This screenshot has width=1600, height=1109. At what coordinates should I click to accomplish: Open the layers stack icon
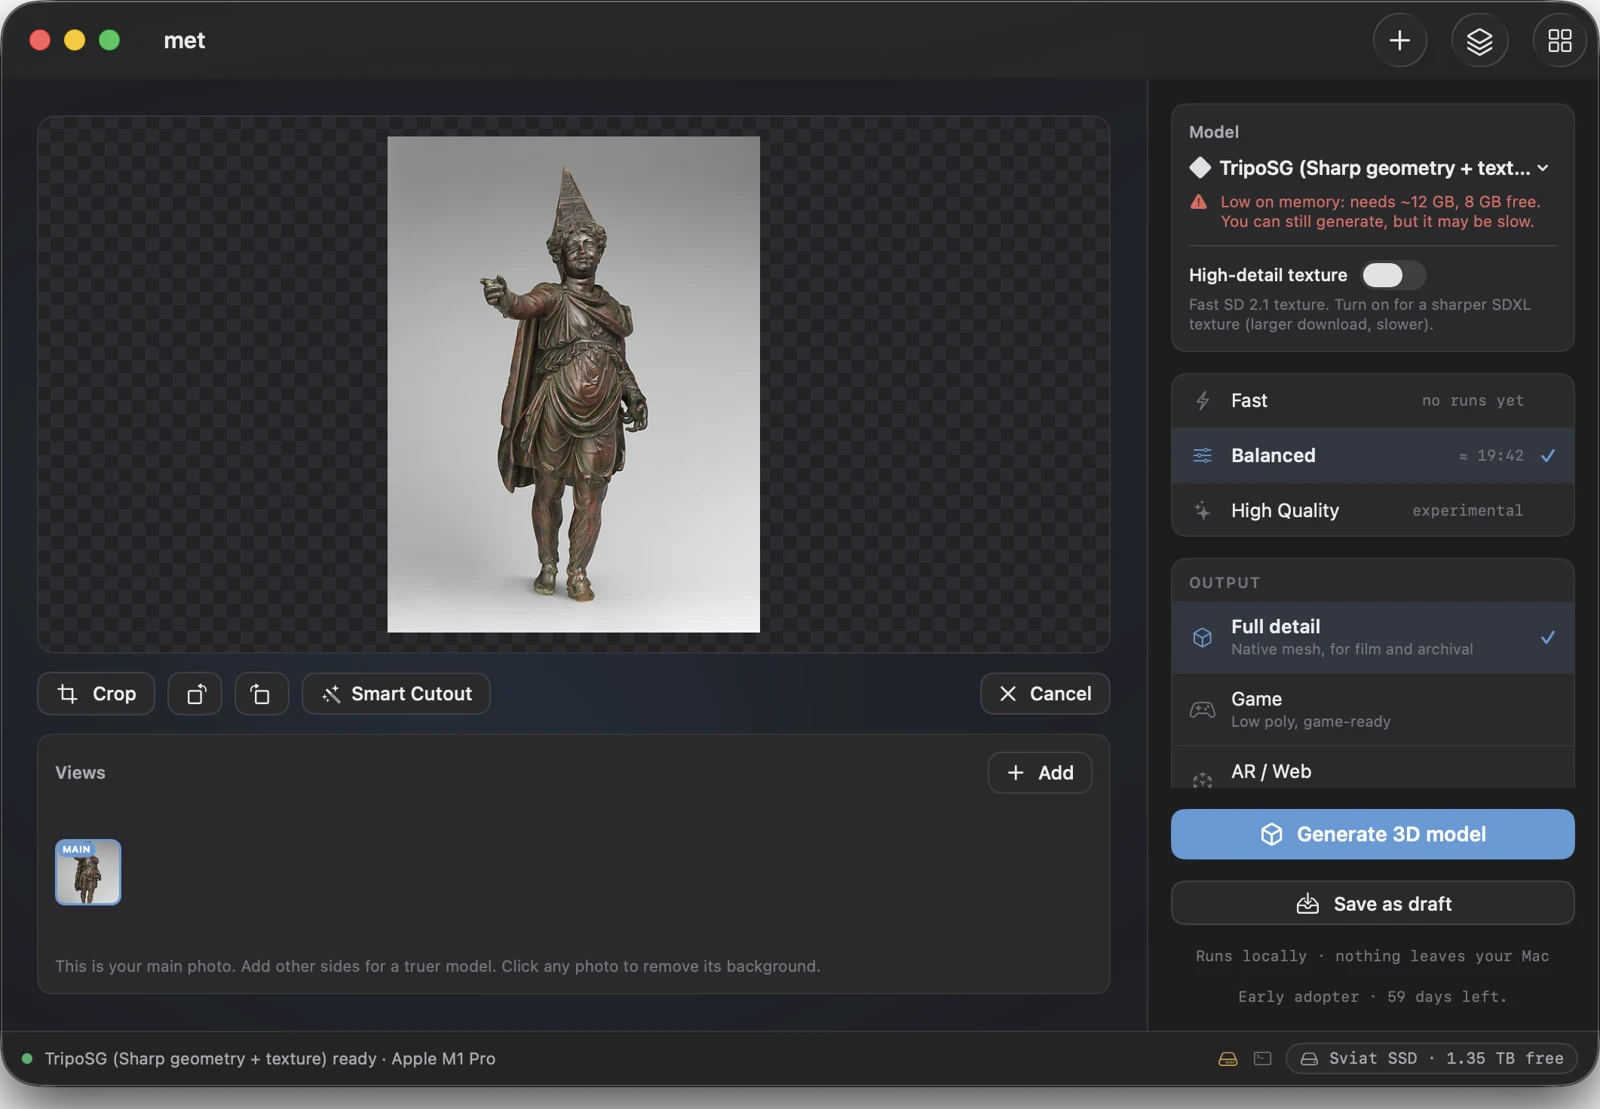pos(1479,40)
